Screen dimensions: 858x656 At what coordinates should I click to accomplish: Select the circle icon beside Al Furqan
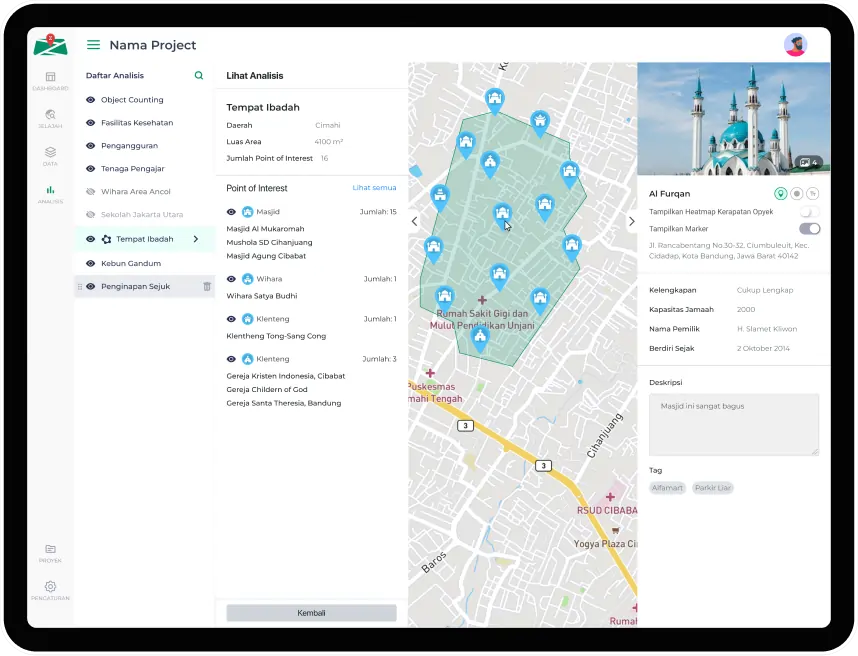797,193
